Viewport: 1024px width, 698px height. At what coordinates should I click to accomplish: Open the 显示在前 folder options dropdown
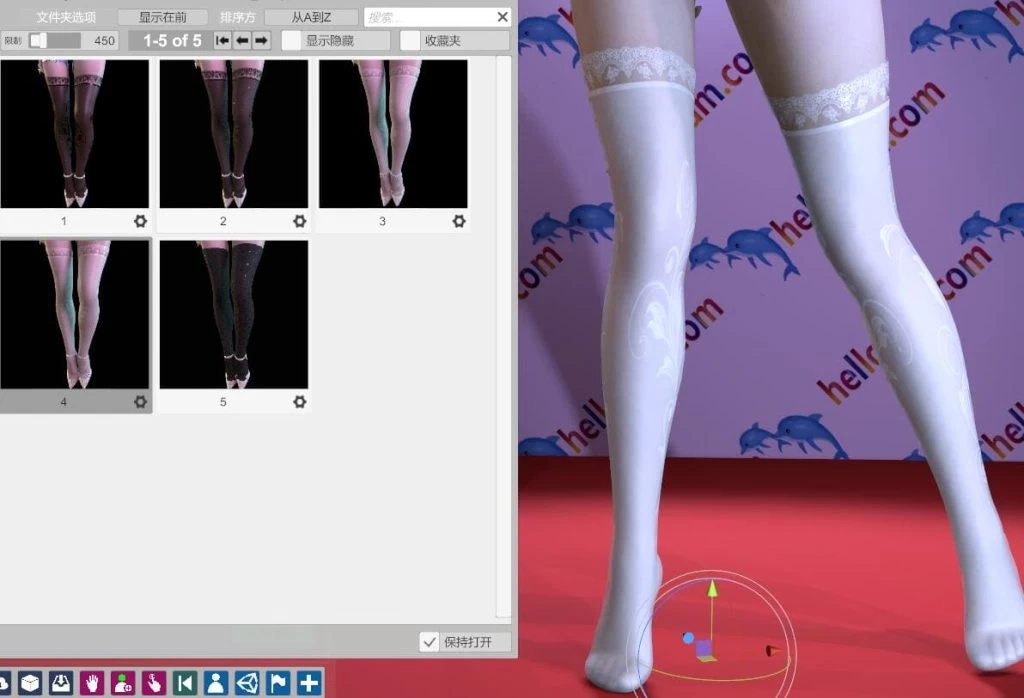[162, 17]
